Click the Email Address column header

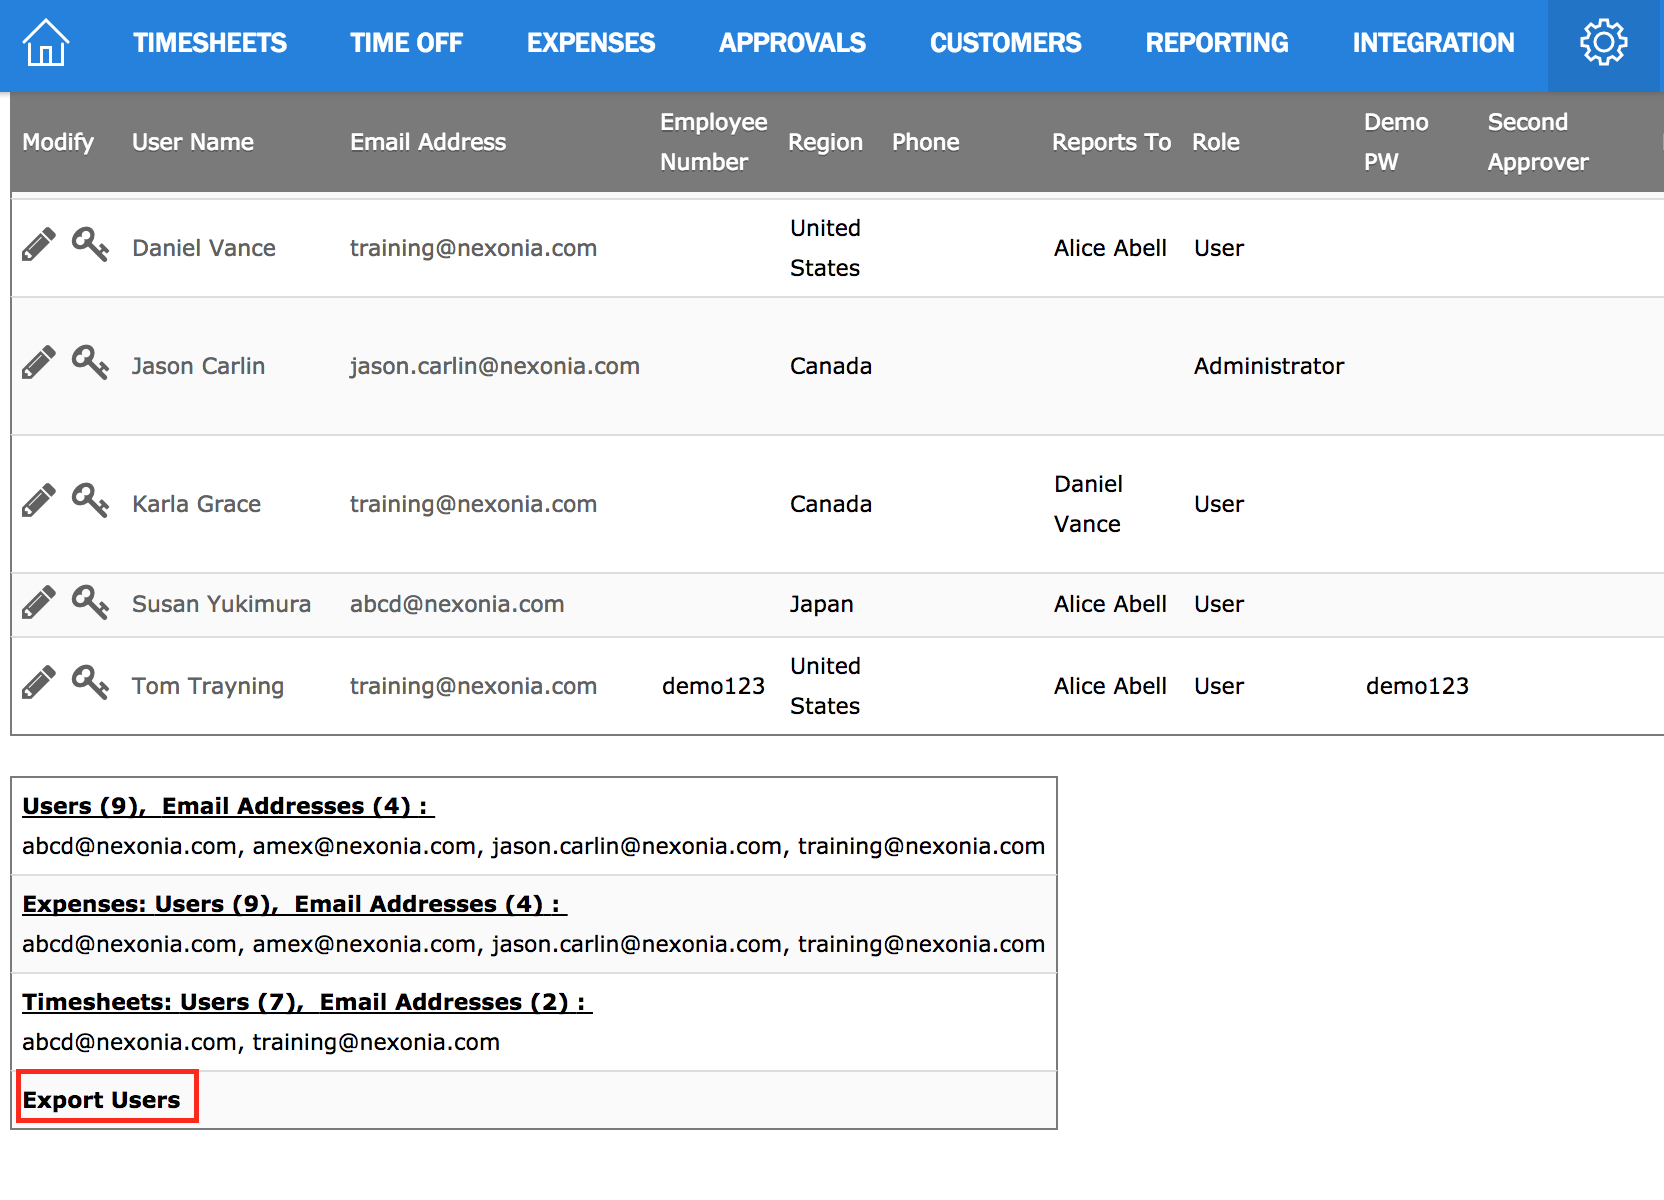click(x=428, y=142)
